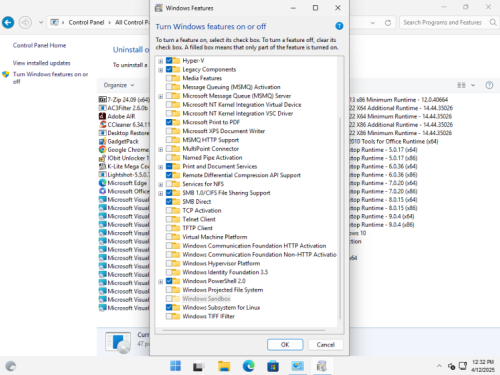This screenshot has height=375, width=500.
Task: Select the Microsoft Office program icon
Action: click(103, 191)
